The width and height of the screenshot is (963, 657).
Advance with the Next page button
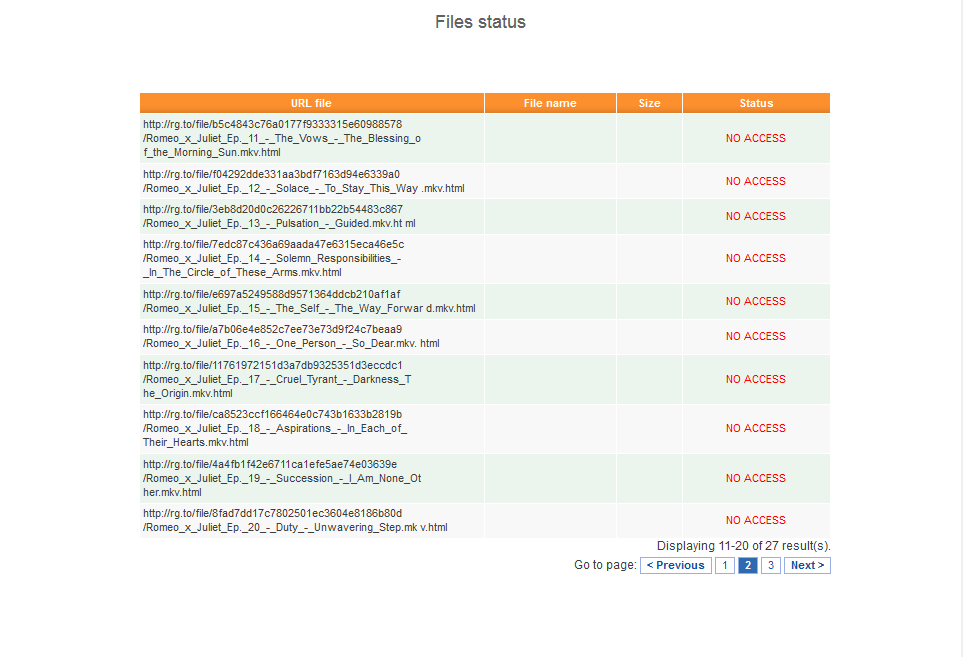(x=807, y=565)
